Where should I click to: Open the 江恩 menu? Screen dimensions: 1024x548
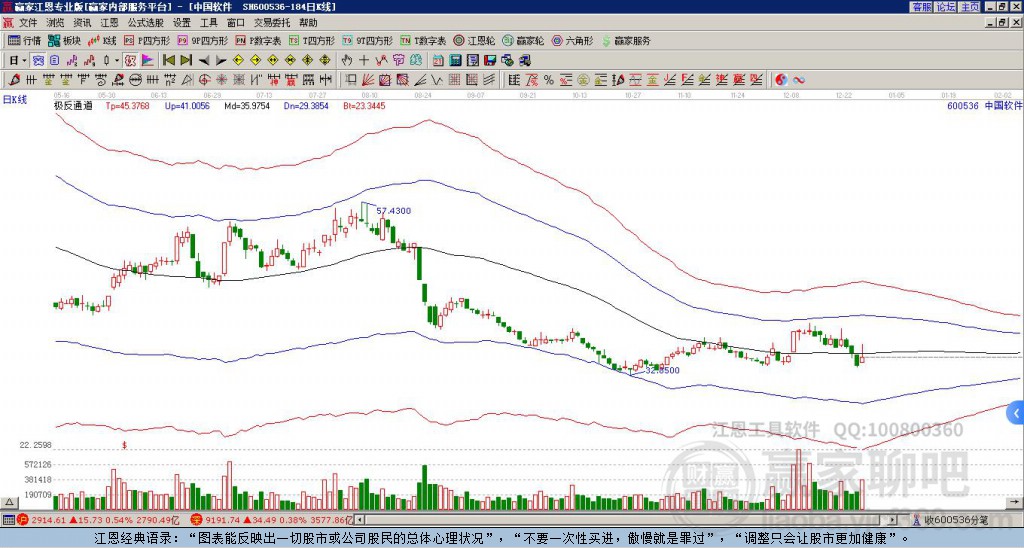109,23
